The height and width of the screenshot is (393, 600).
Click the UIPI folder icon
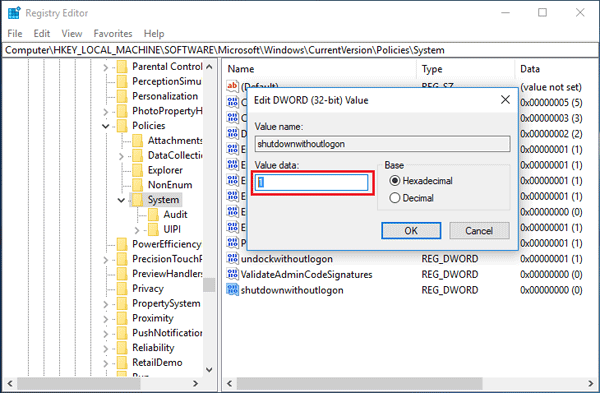(x=153, y=229)
